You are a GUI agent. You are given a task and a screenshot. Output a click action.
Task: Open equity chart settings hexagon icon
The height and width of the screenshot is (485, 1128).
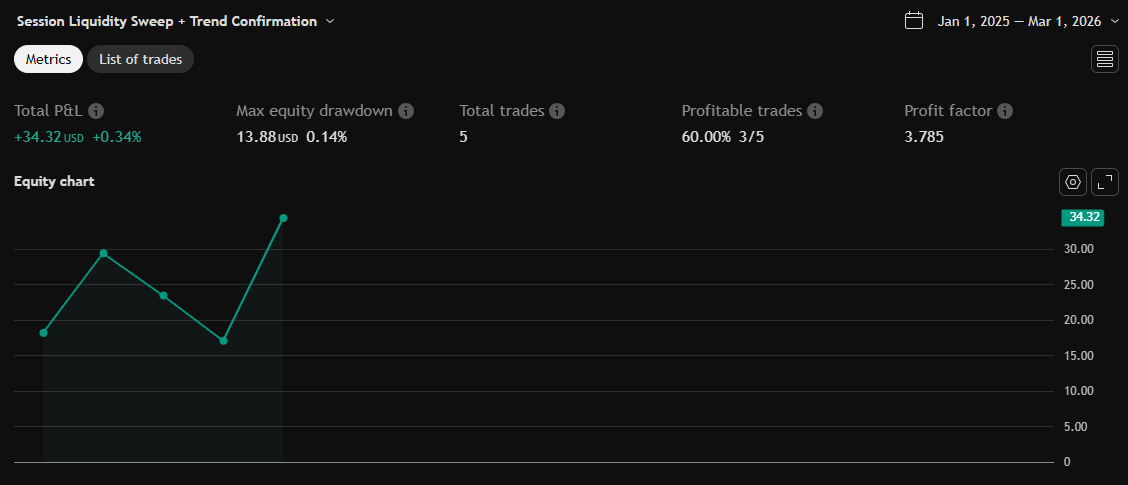click(x=1073, y=182)
